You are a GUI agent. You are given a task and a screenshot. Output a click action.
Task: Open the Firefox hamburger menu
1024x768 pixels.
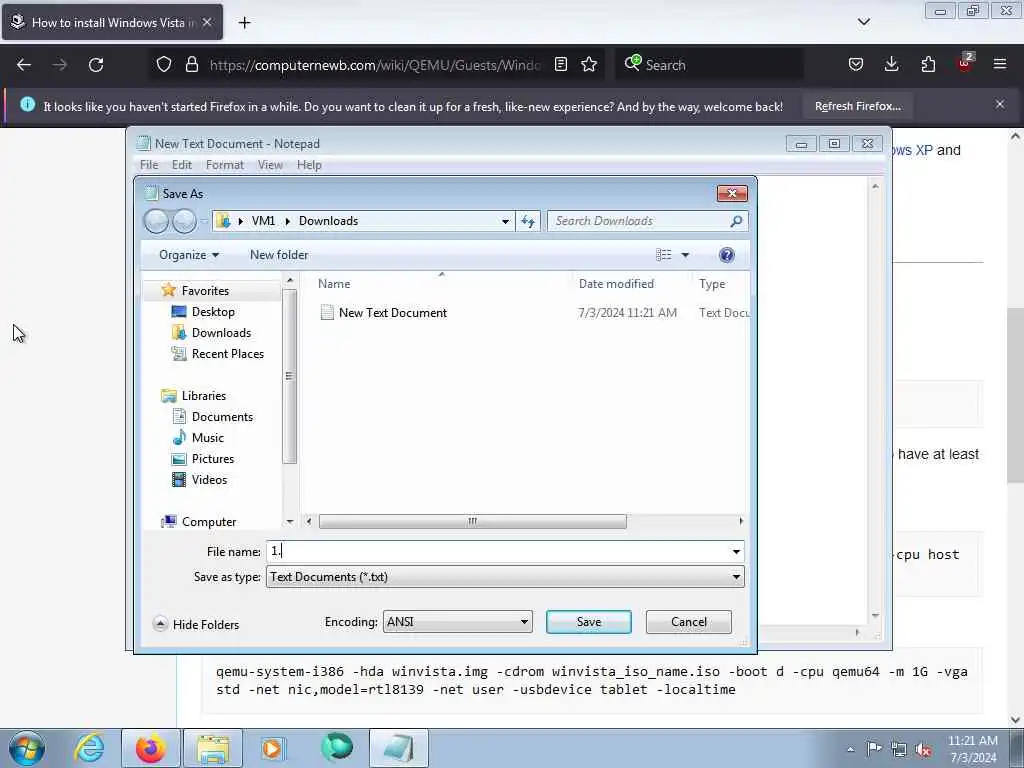pos(1000,65)
